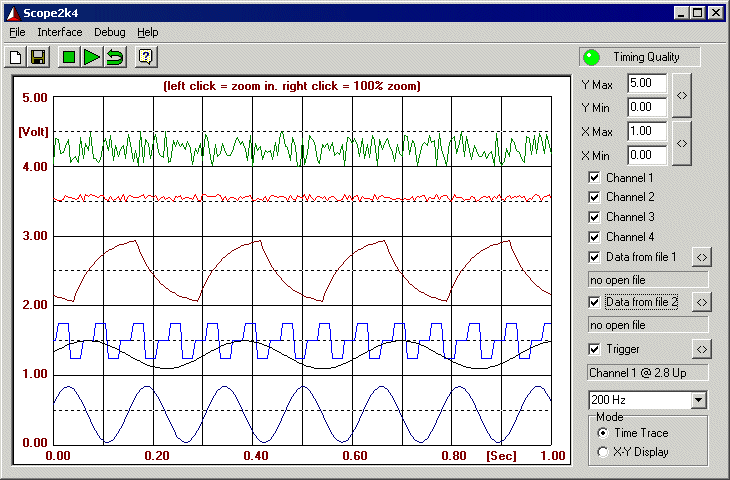Select the X-Y Display radio button

tap(603, 452)
